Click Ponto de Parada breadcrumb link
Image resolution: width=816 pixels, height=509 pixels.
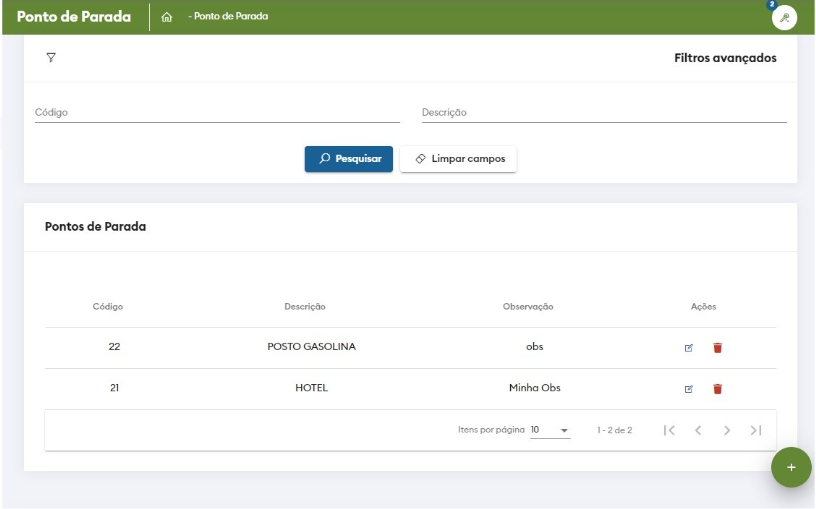[x=230, y=17]
